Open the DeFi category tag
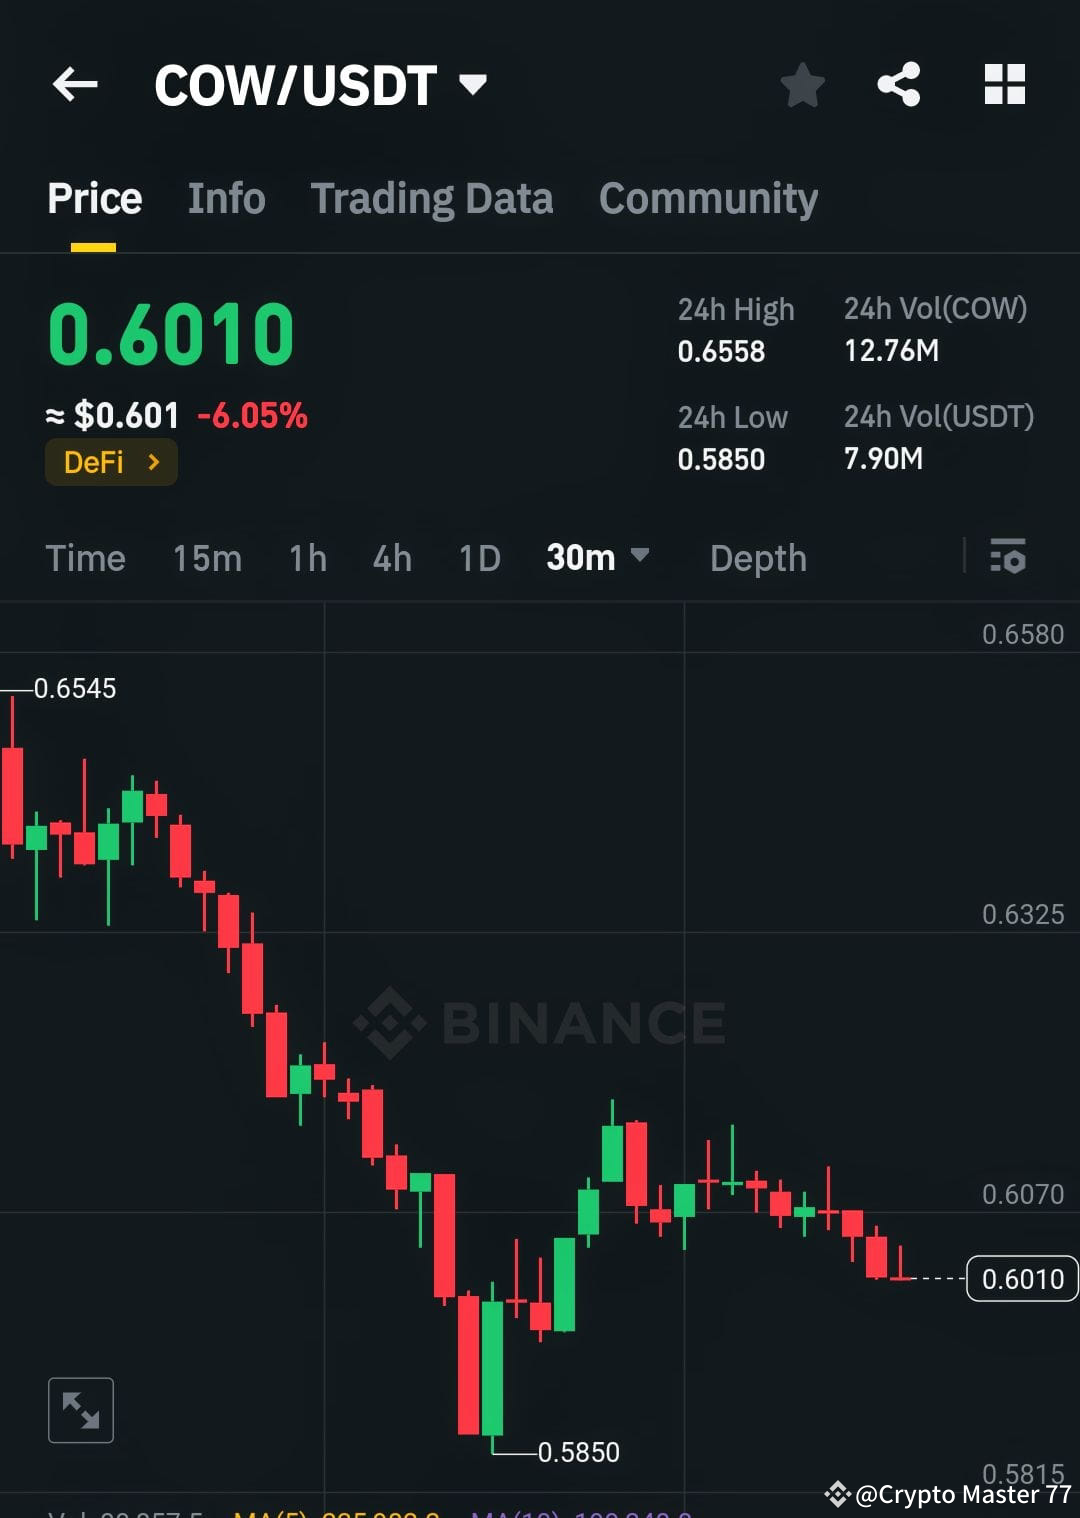The width and height of the screenshot is (1080, 1518). [111, 461]
